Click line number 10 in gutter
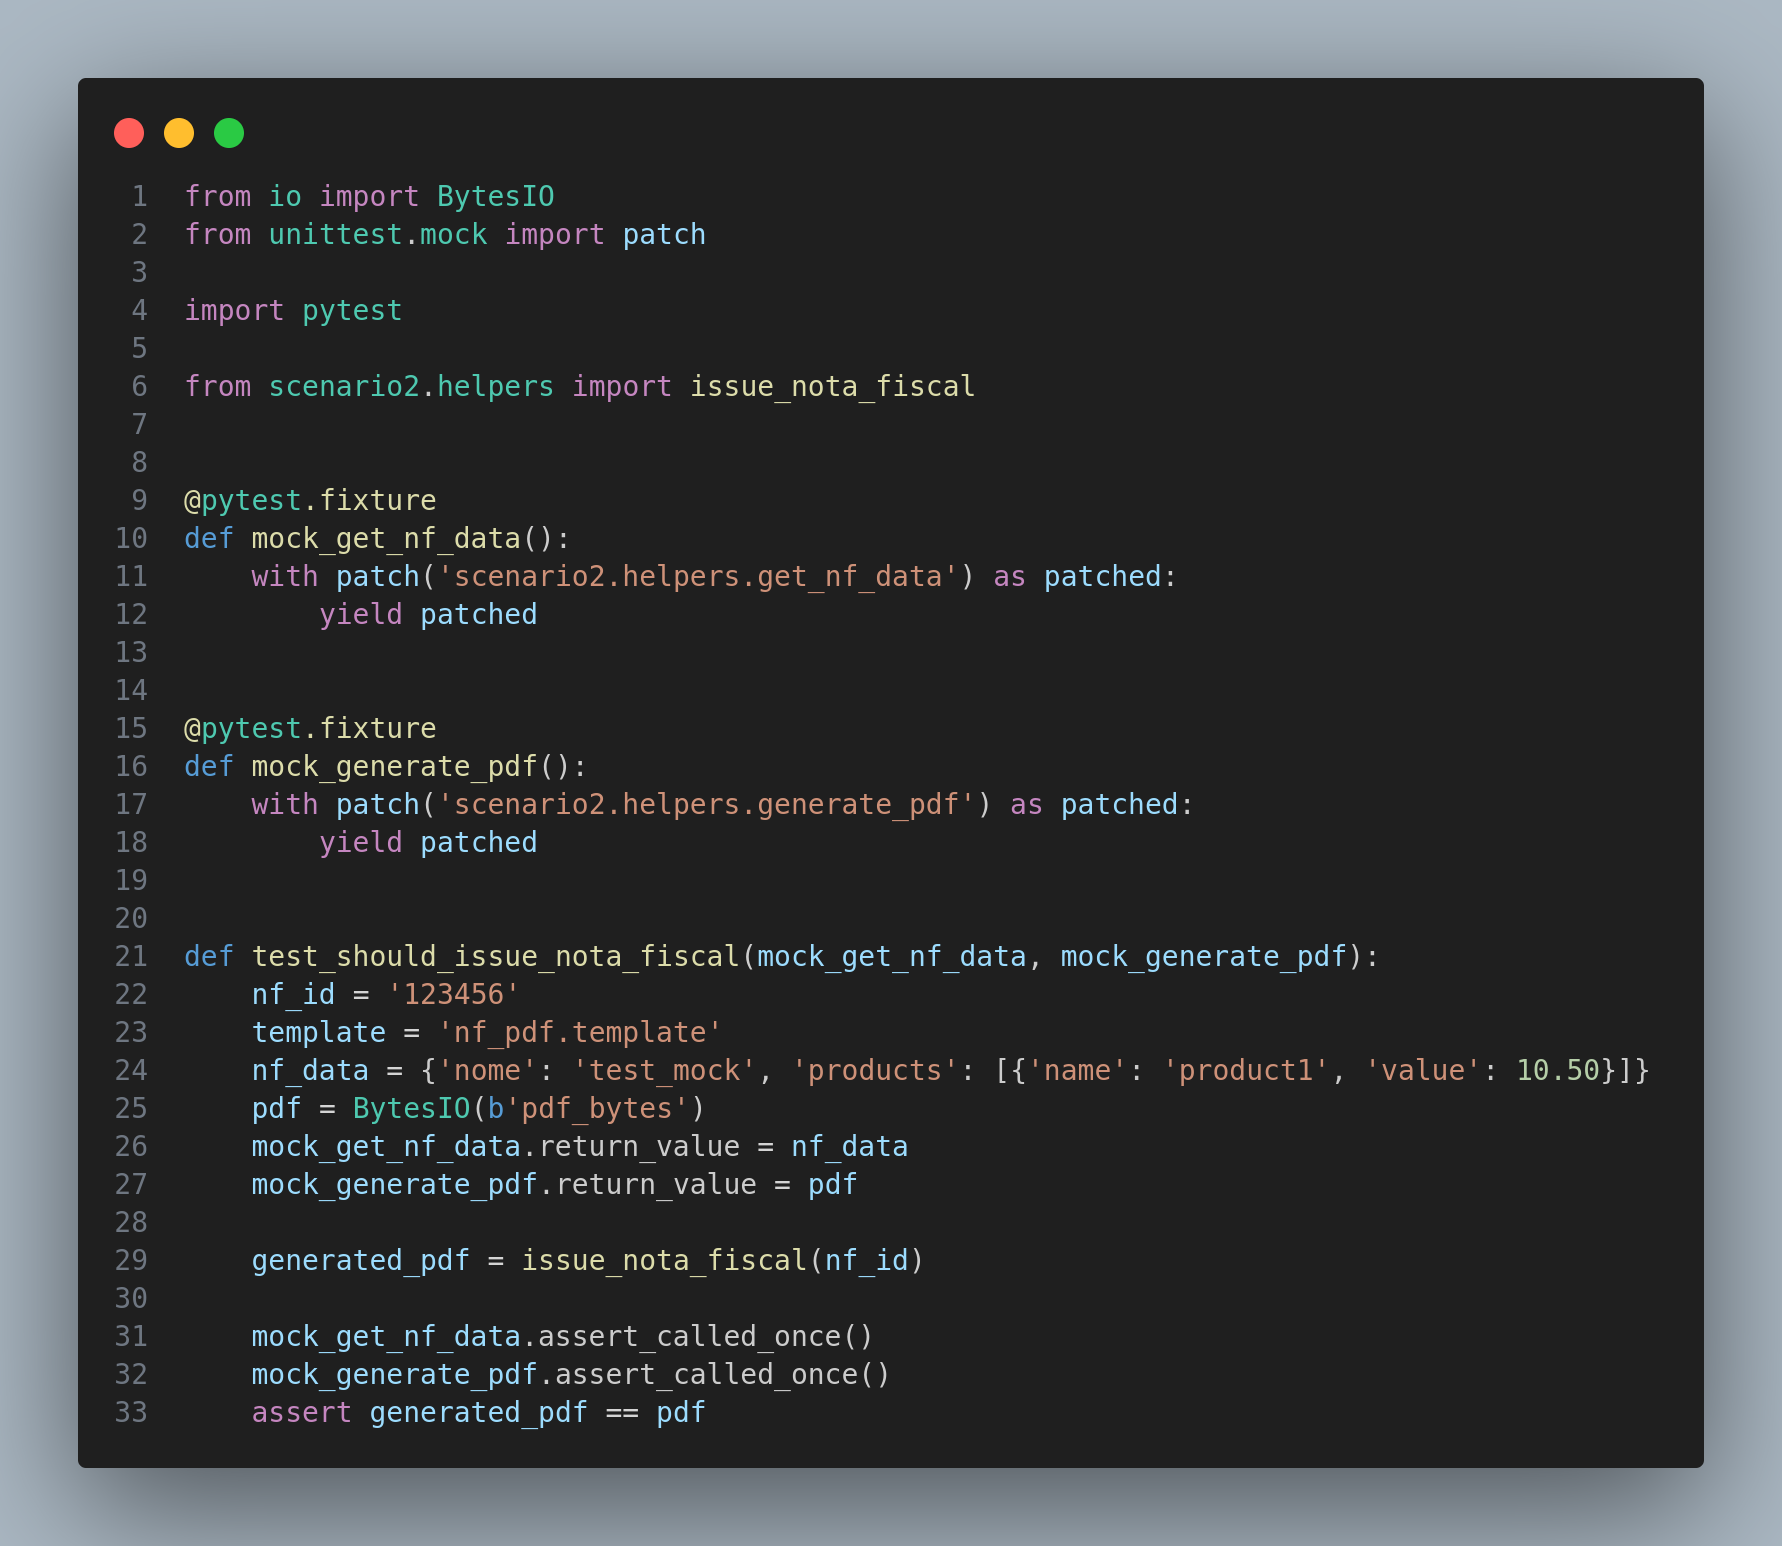The image size is (1782, 1546). click(x=131, y=538)
